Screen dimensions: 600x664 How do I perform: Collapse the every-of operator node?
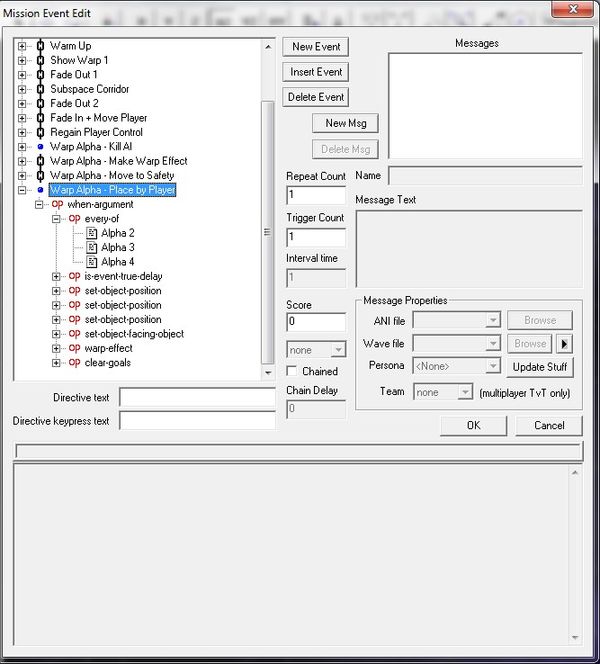[57, 219]
